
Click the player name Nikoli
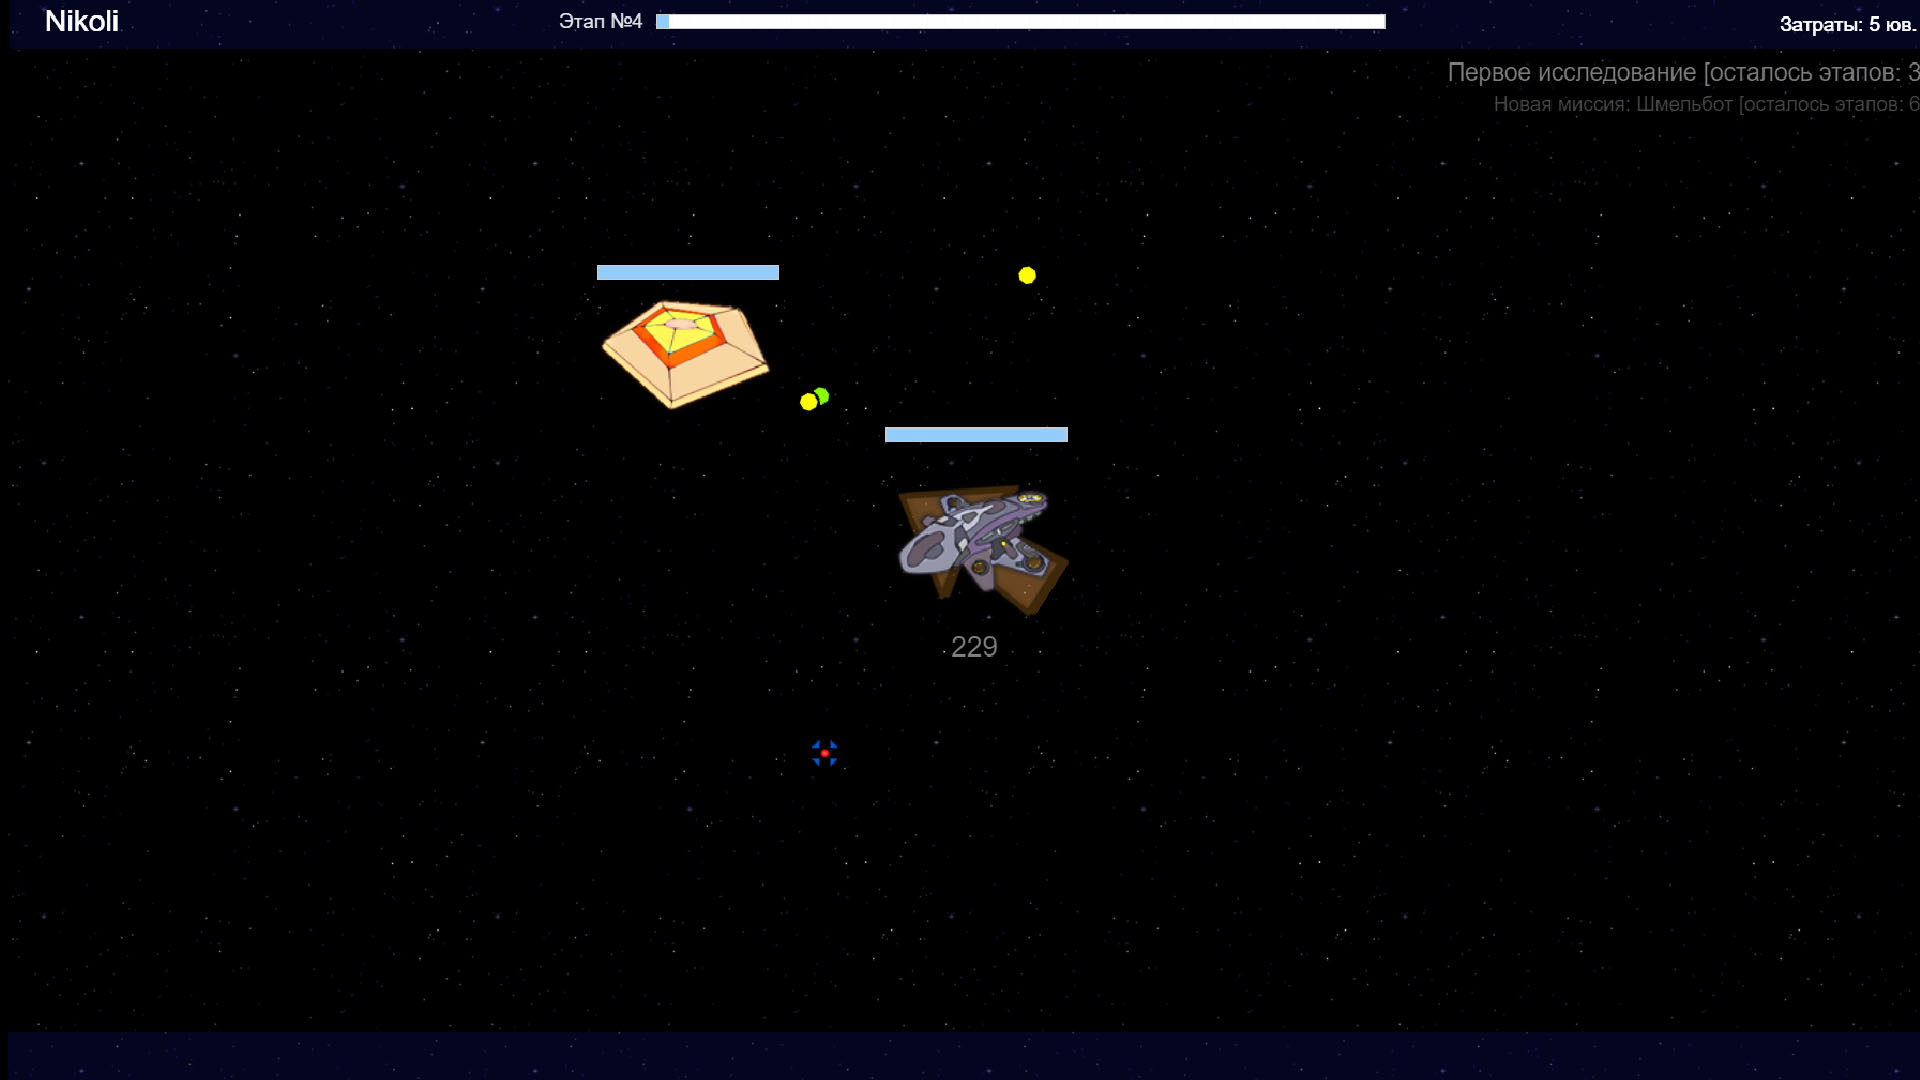[x=82, y=20]
